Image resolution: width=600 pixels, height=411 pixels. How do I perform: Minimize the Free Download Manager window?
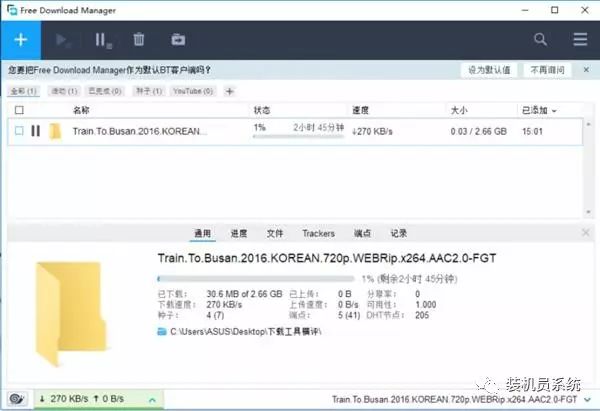tap(525, 10)
